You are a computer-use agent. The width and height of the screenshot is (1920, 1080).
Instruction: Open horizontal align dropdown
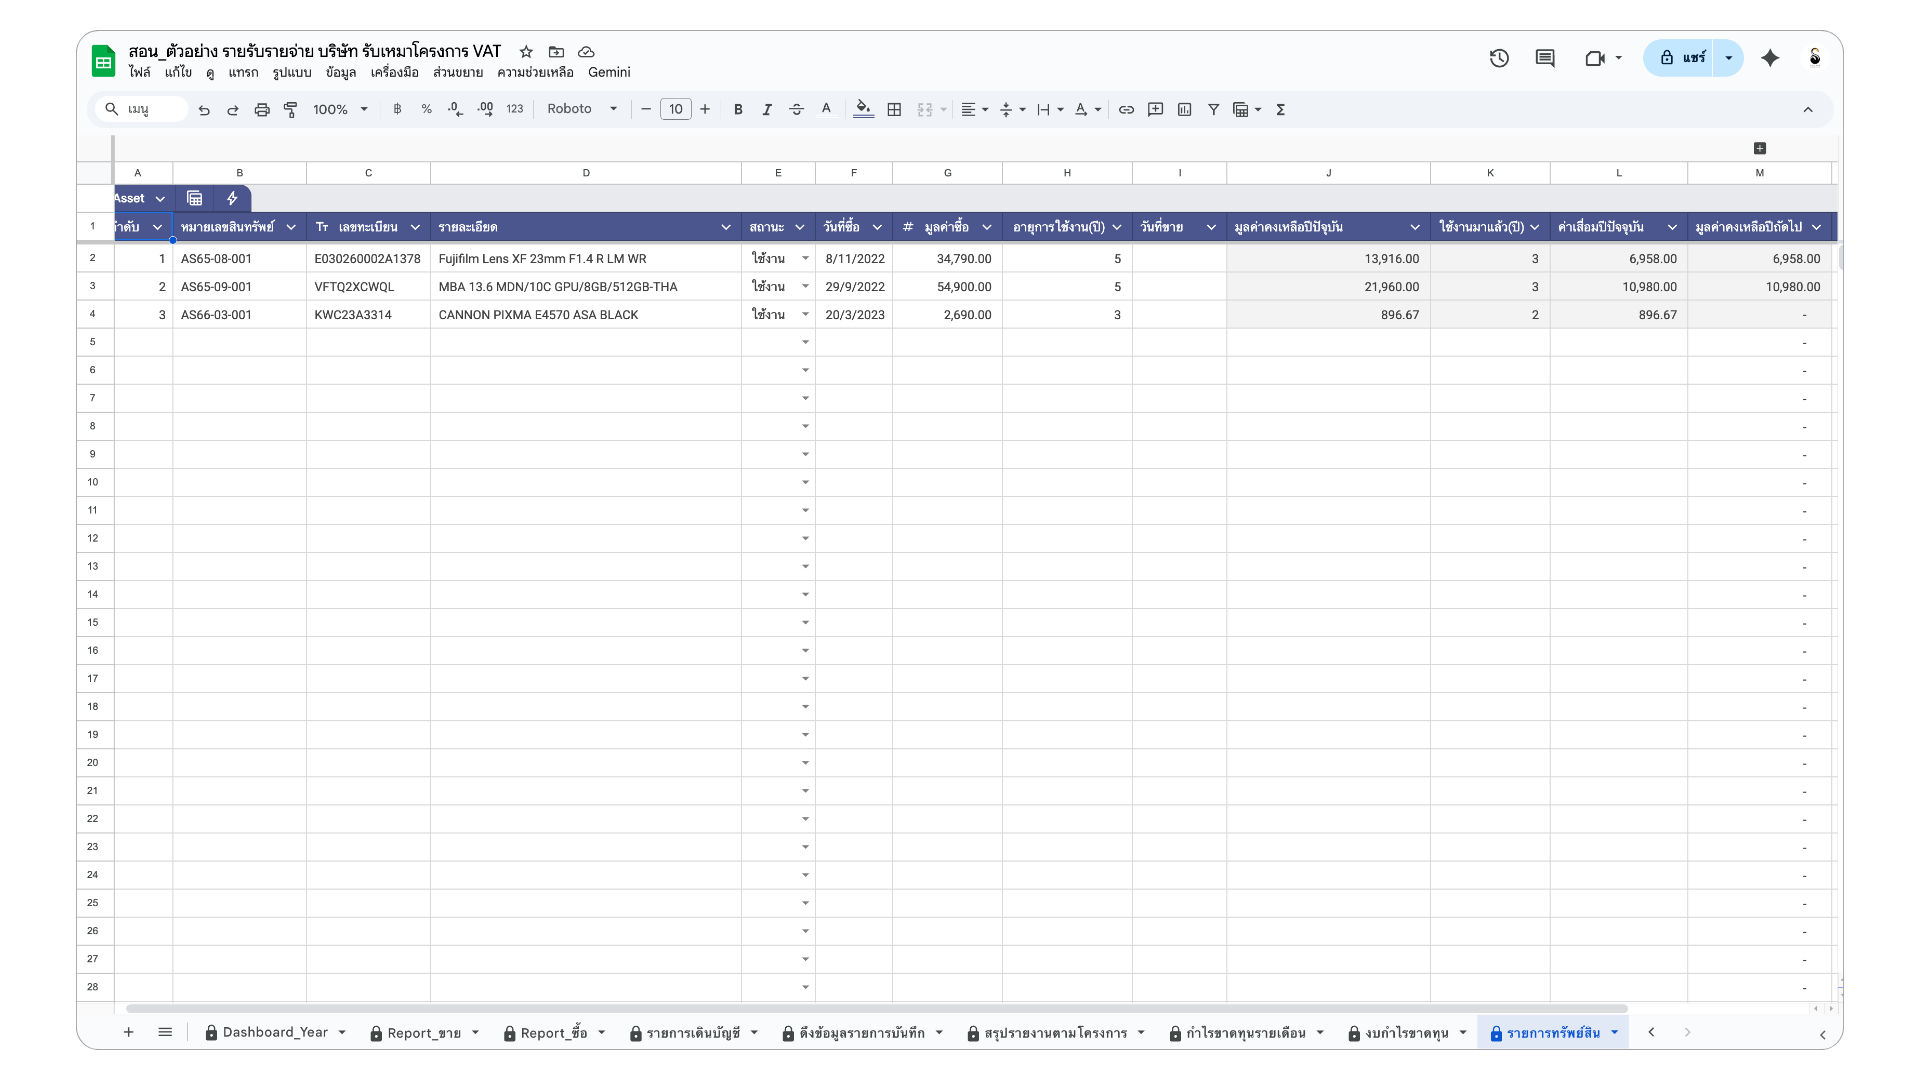974,109
